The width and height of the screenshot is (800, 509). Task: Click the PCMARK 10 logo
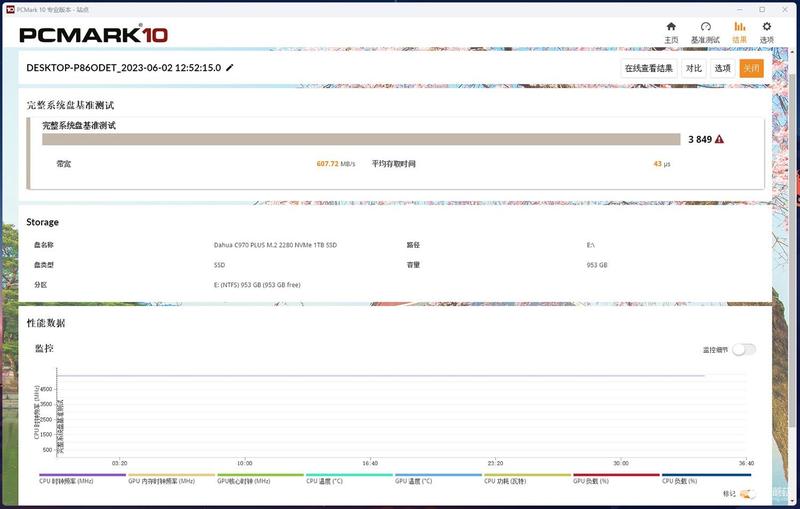[93, 34]
